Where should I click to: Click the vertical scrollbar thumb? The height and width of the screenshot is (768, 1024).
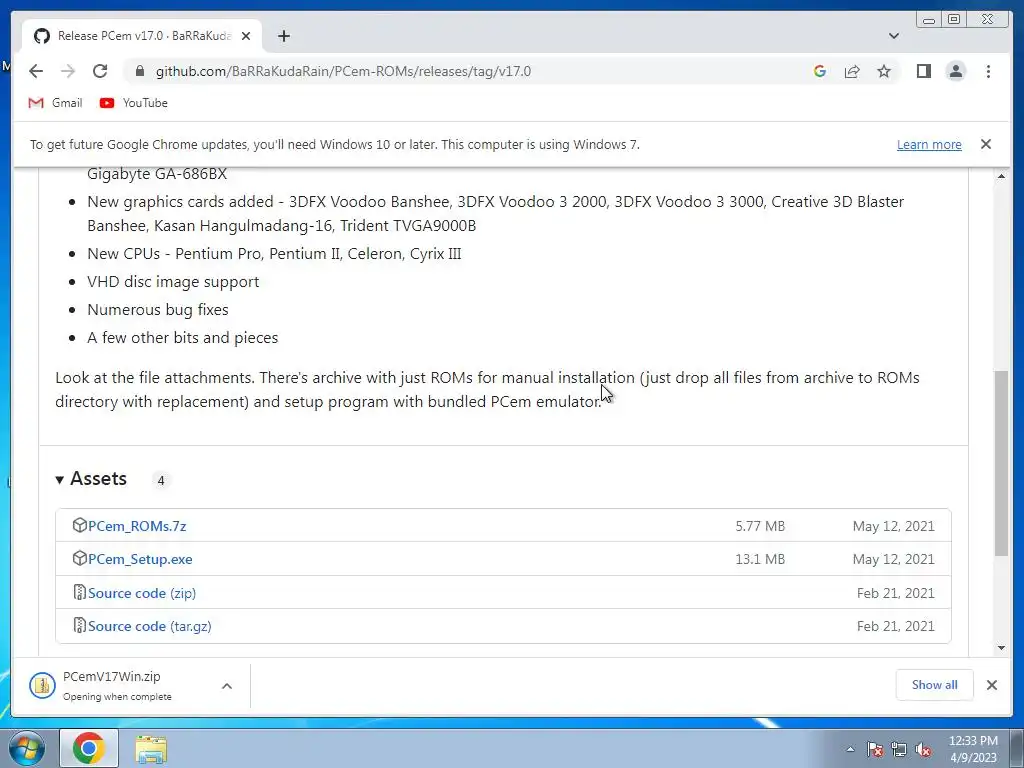1001,463
